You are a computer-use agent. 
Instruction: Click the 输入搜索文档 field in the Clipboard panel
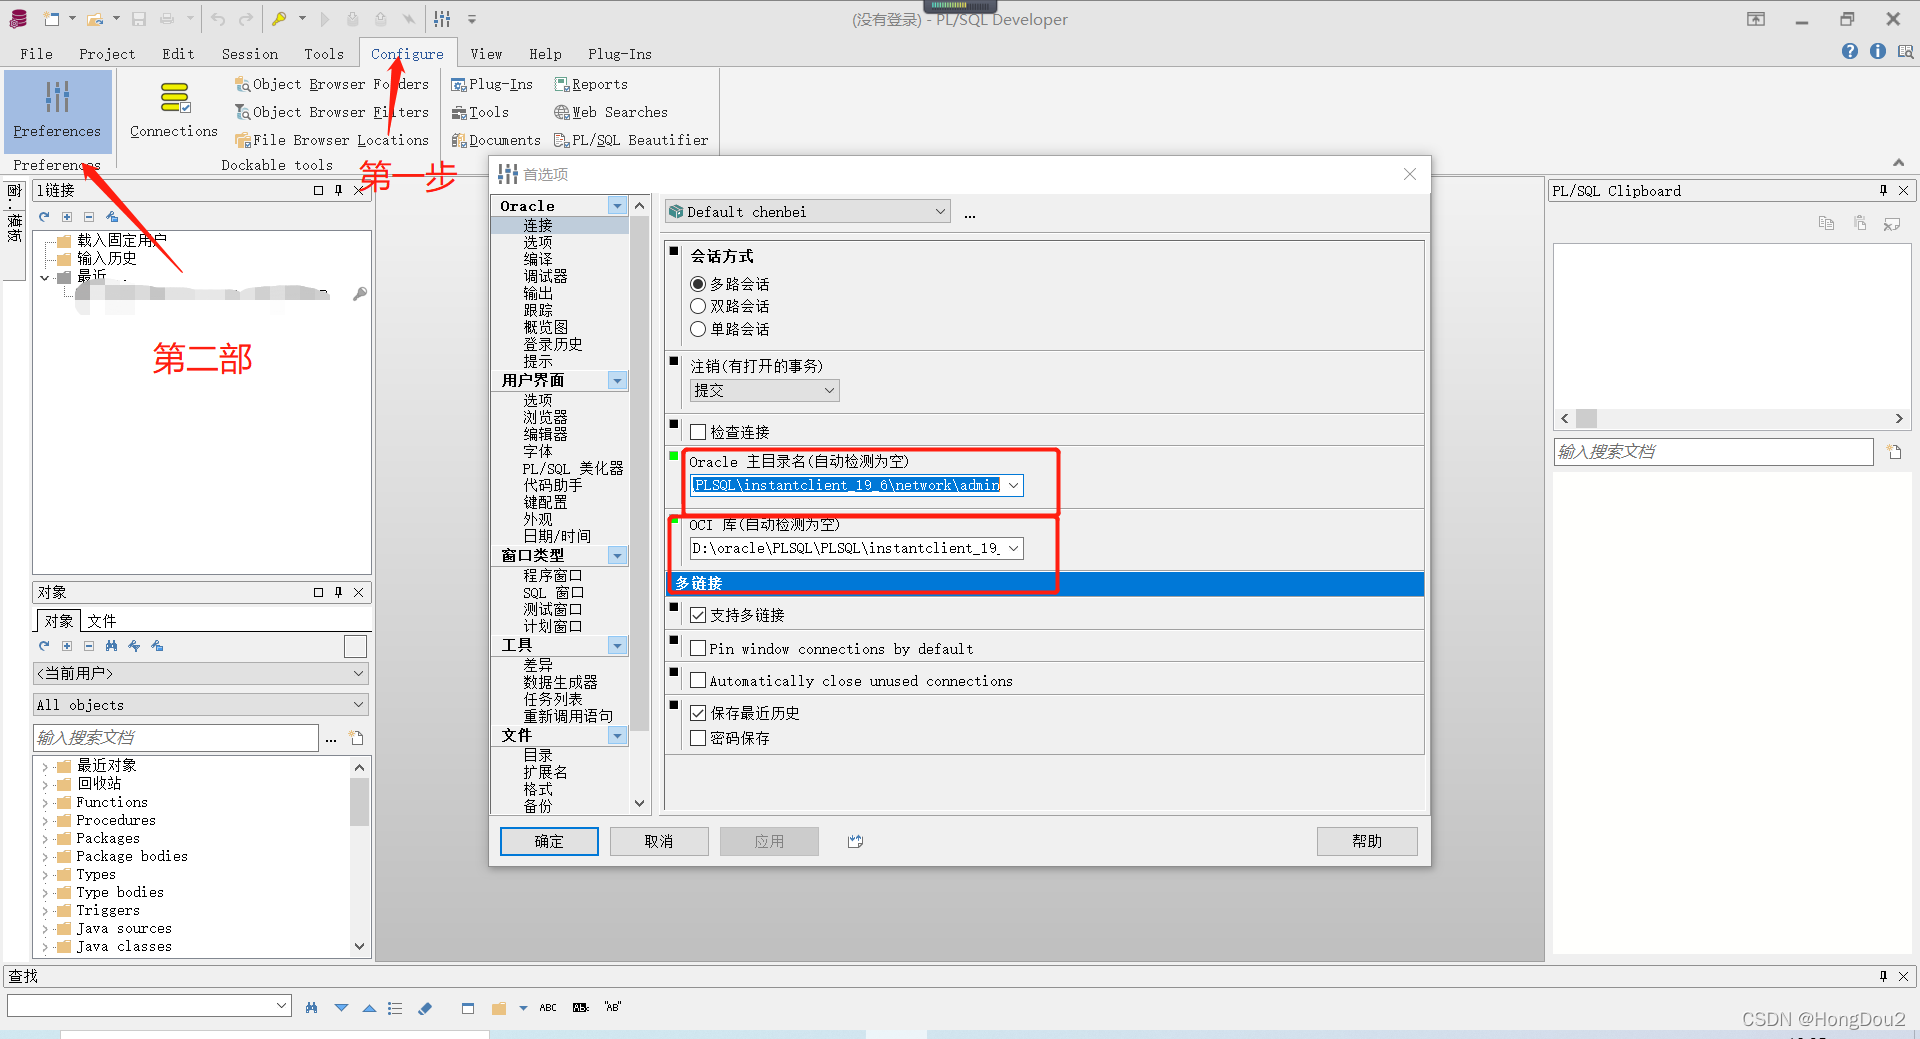click(1713, 452)
